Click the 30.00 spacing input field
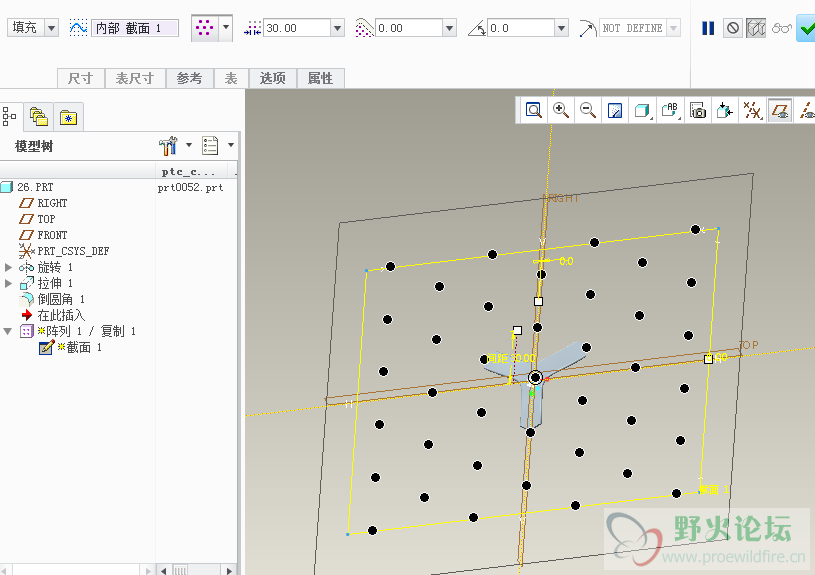Viewport: 815px width, 575px height. click(295, 29)
